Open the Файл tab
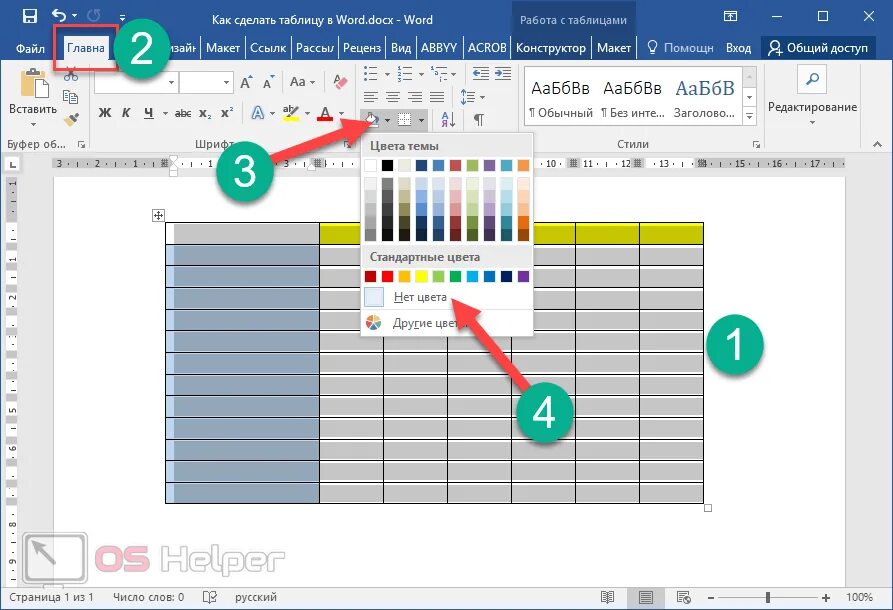893x610 pixels. click(x=30, y=48)
